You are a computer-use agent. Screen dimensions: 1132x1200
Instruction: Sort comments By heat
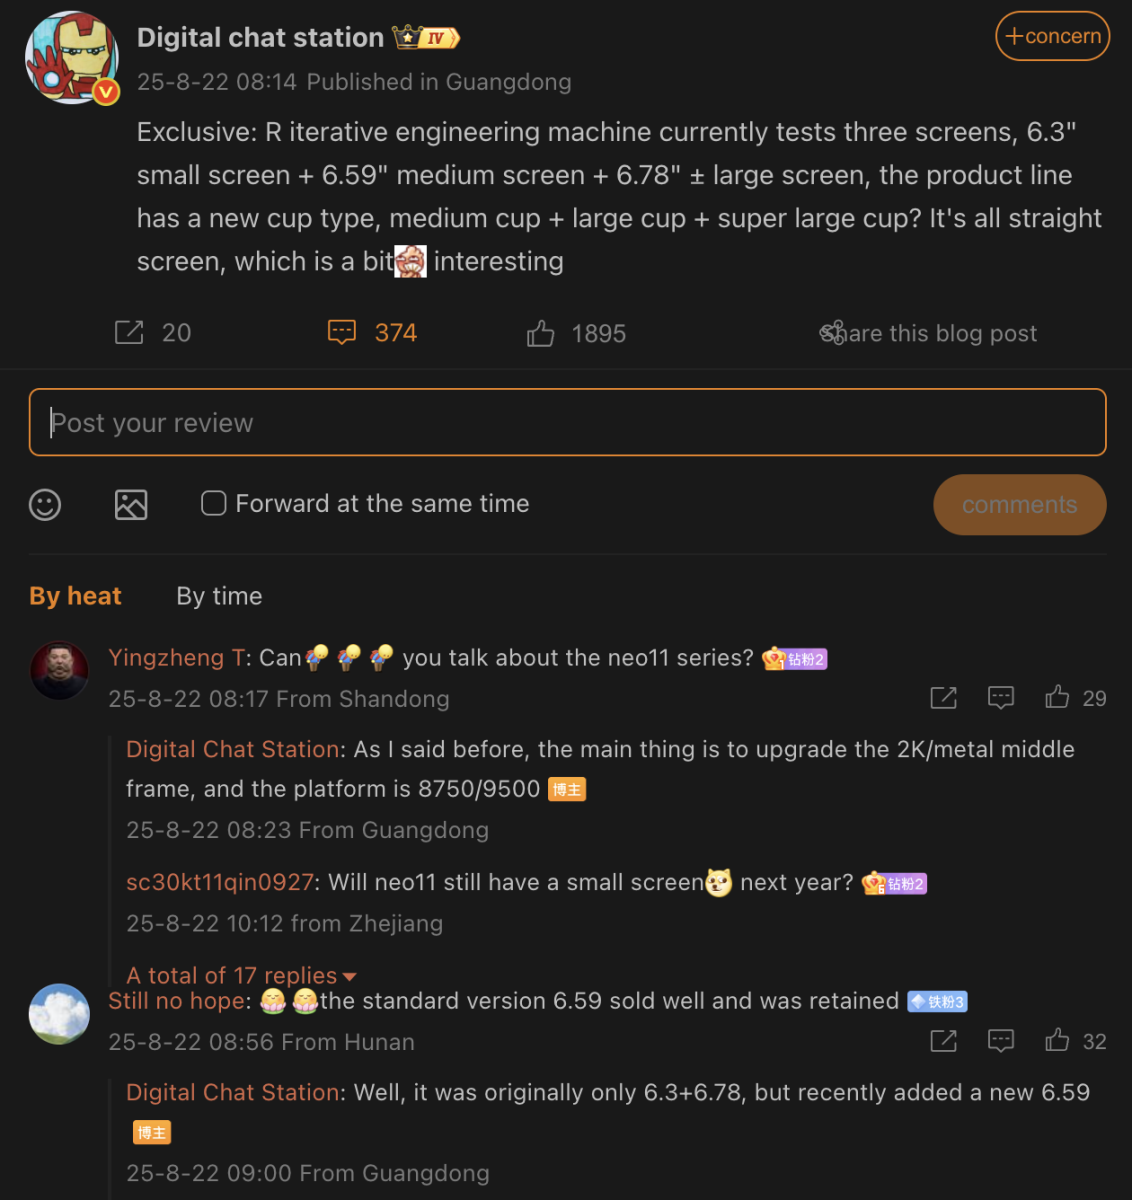pyautogui.click(x=75, y=596)
